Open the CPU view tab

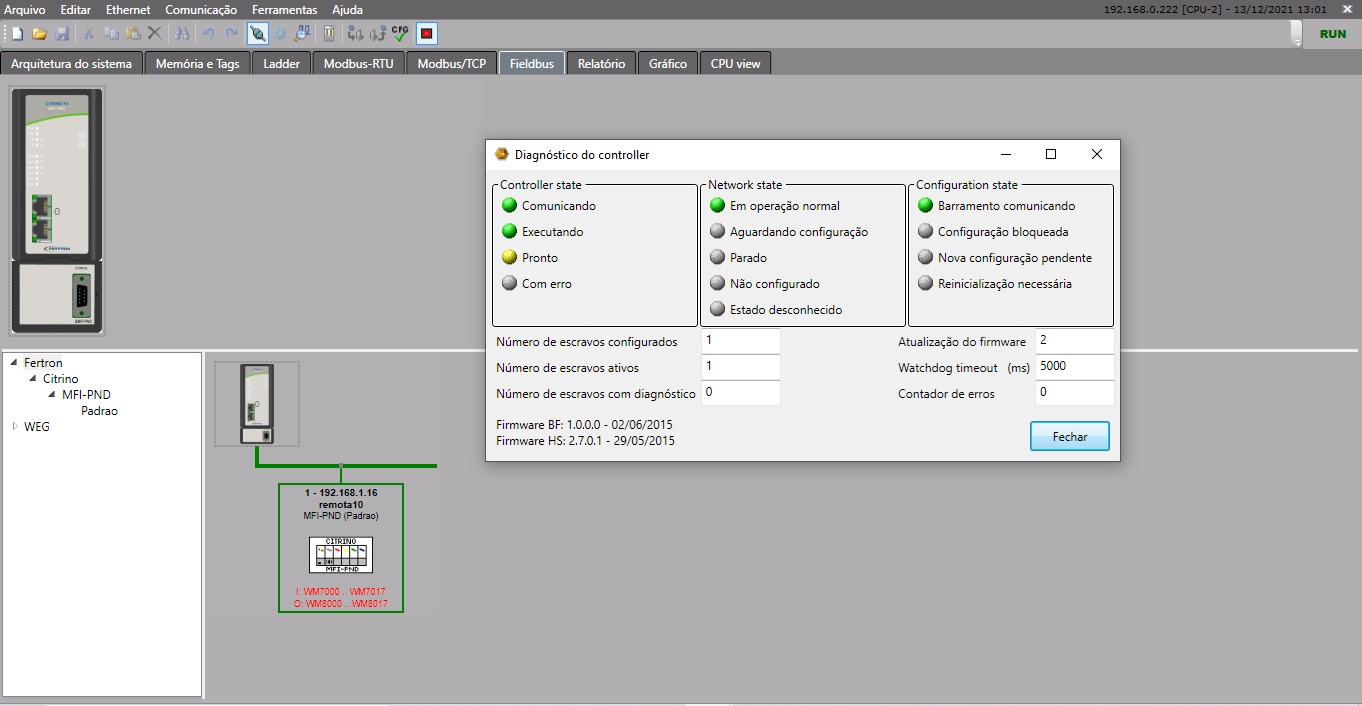pos(735,64)
